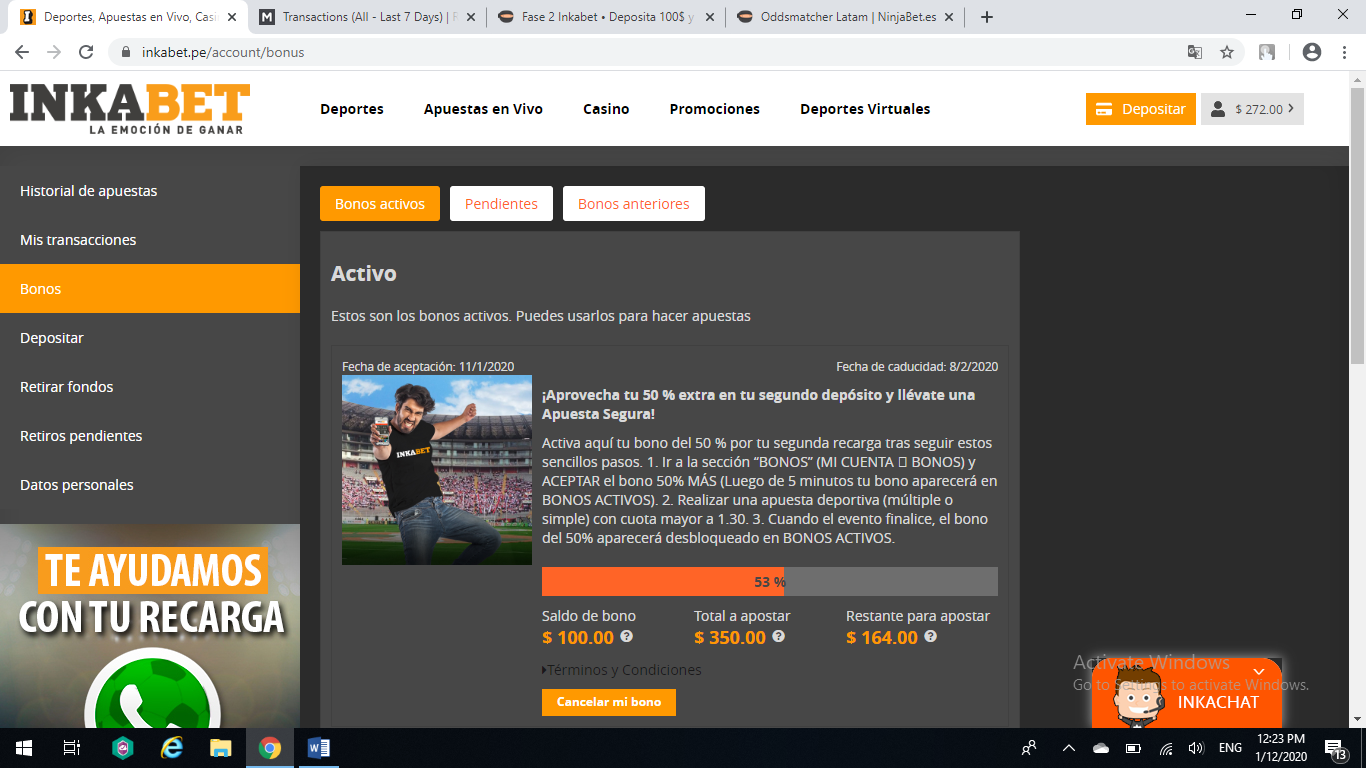Minimize the INKACHAT widget with its chevron
Screen dimensions: 1366x768
pyautogui.click(x=1259, y=672)
